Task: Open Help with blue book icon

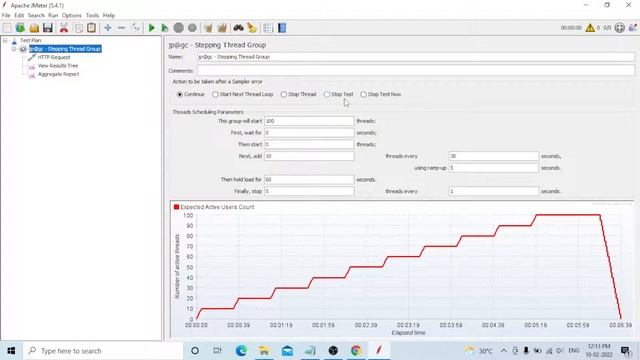Action: (282, 28)
